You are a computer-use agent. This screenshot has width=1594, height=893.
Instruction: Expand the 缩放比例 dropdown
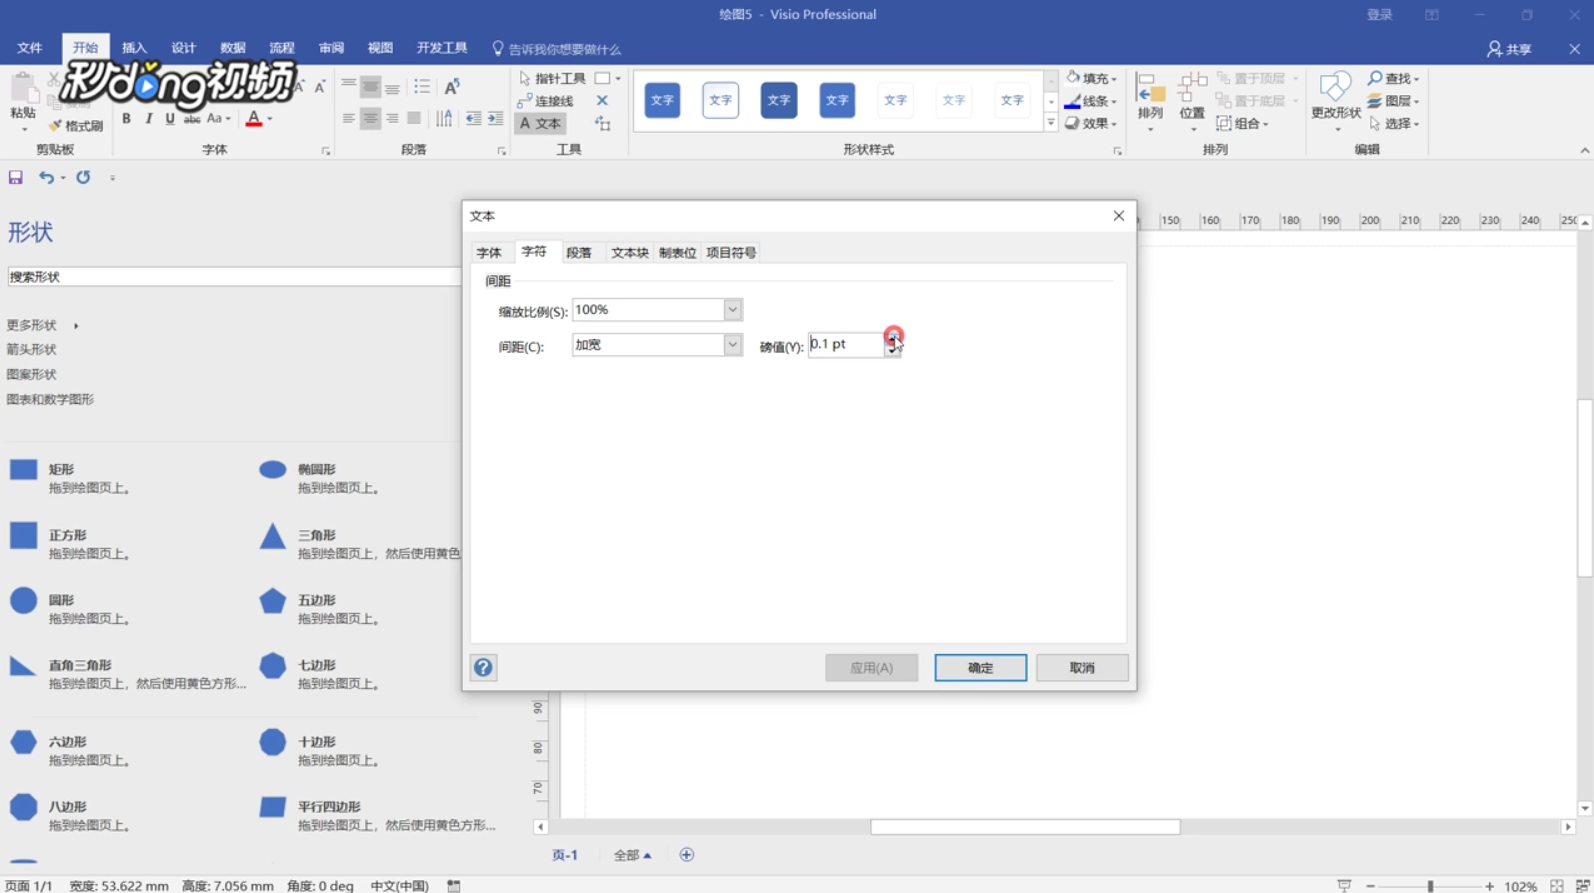(x=733, y=310)
